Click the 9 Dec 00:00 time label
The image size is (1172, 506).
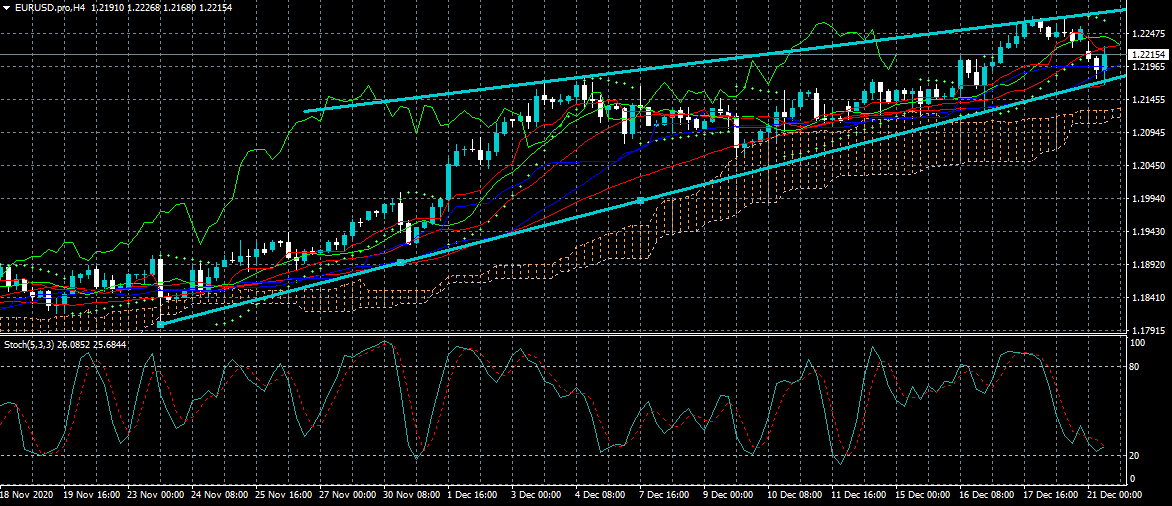[x=730, y=495]
